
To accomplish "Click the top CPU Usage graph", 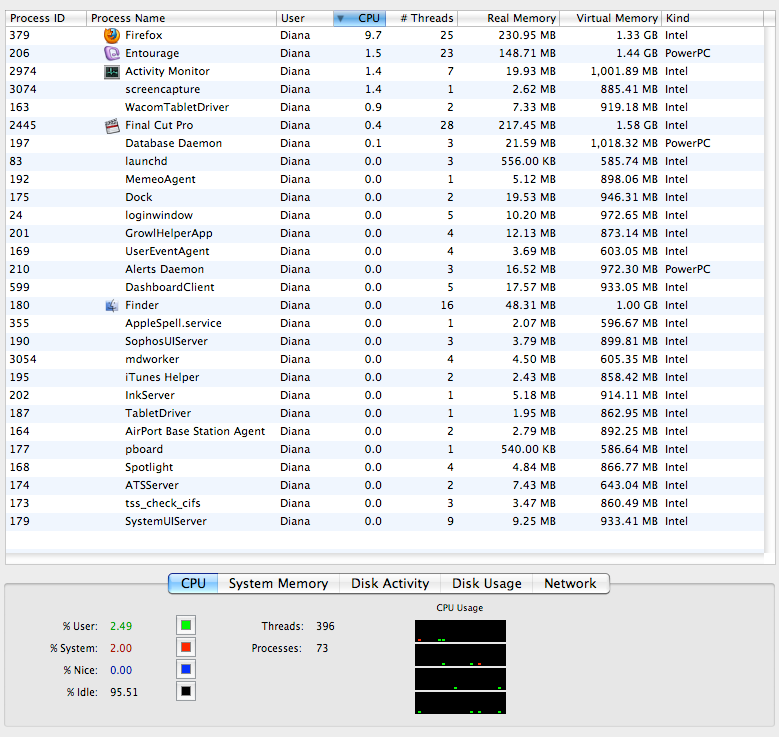I will [x=461, y=631].
